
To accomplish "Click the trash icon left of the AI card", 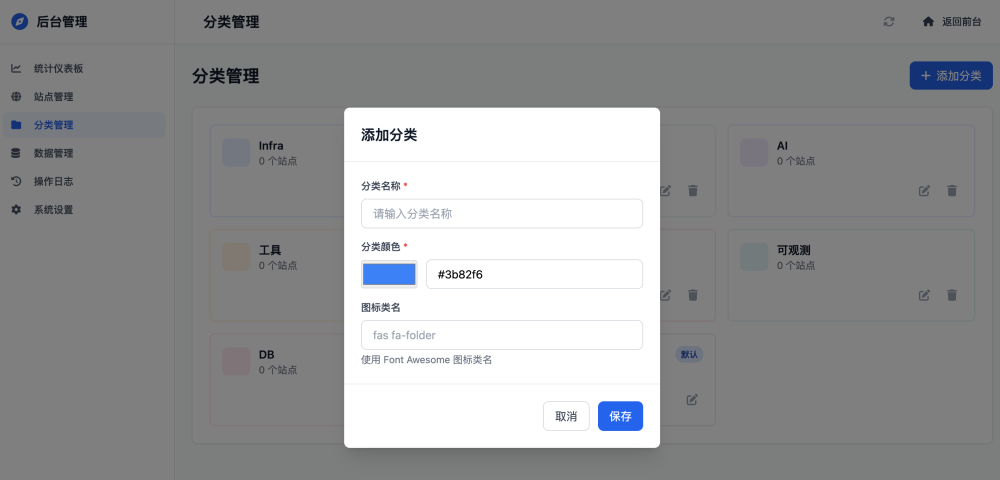I will tap(693, 191).
